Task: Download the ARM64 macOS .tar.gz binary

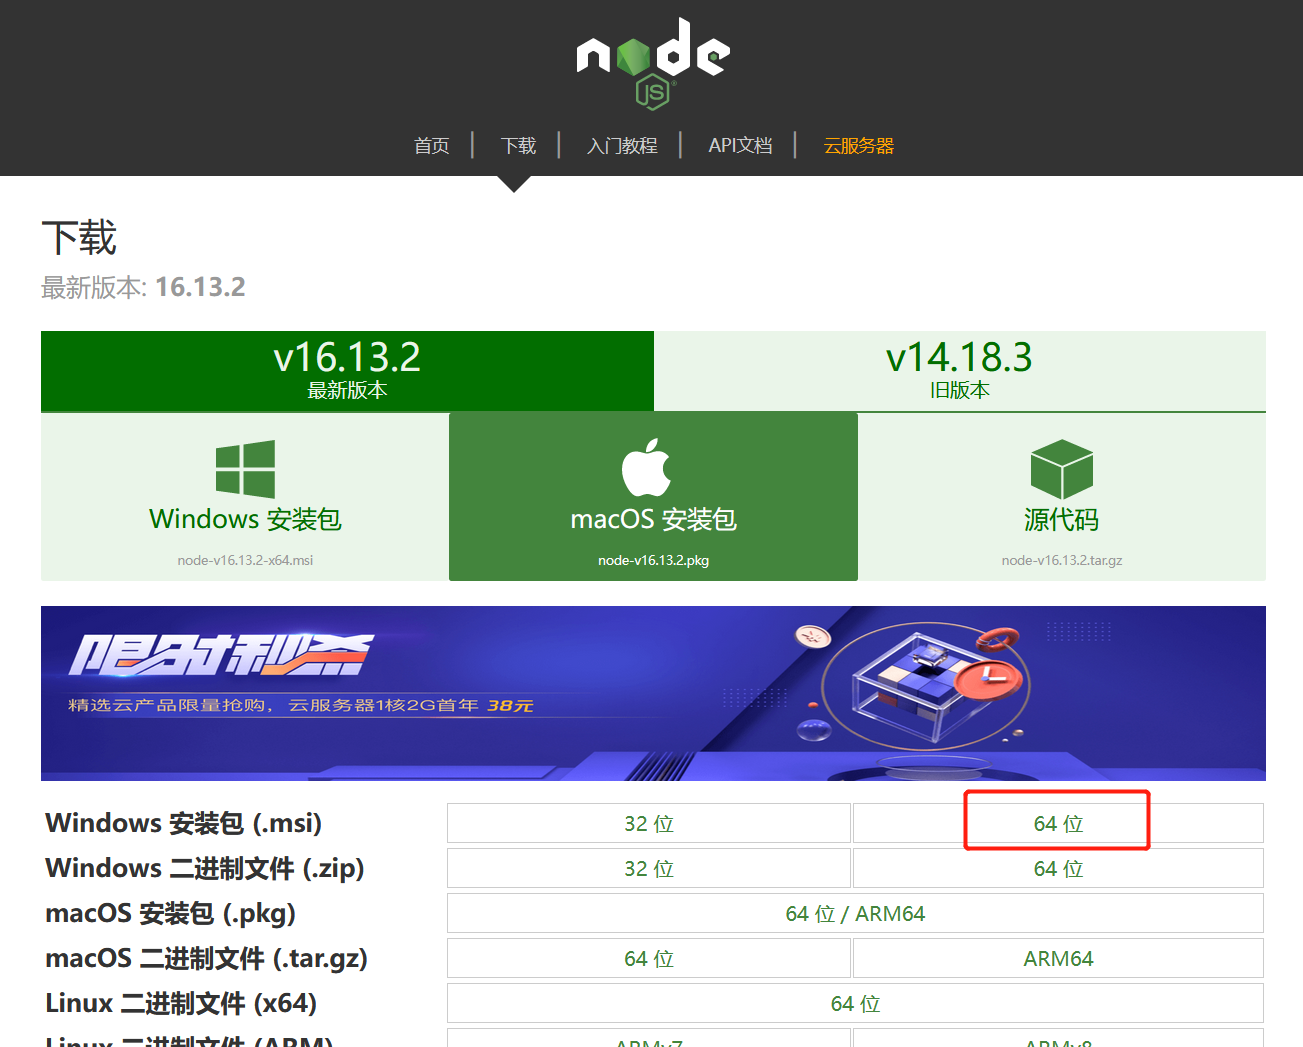Action: click(1057, 957)
